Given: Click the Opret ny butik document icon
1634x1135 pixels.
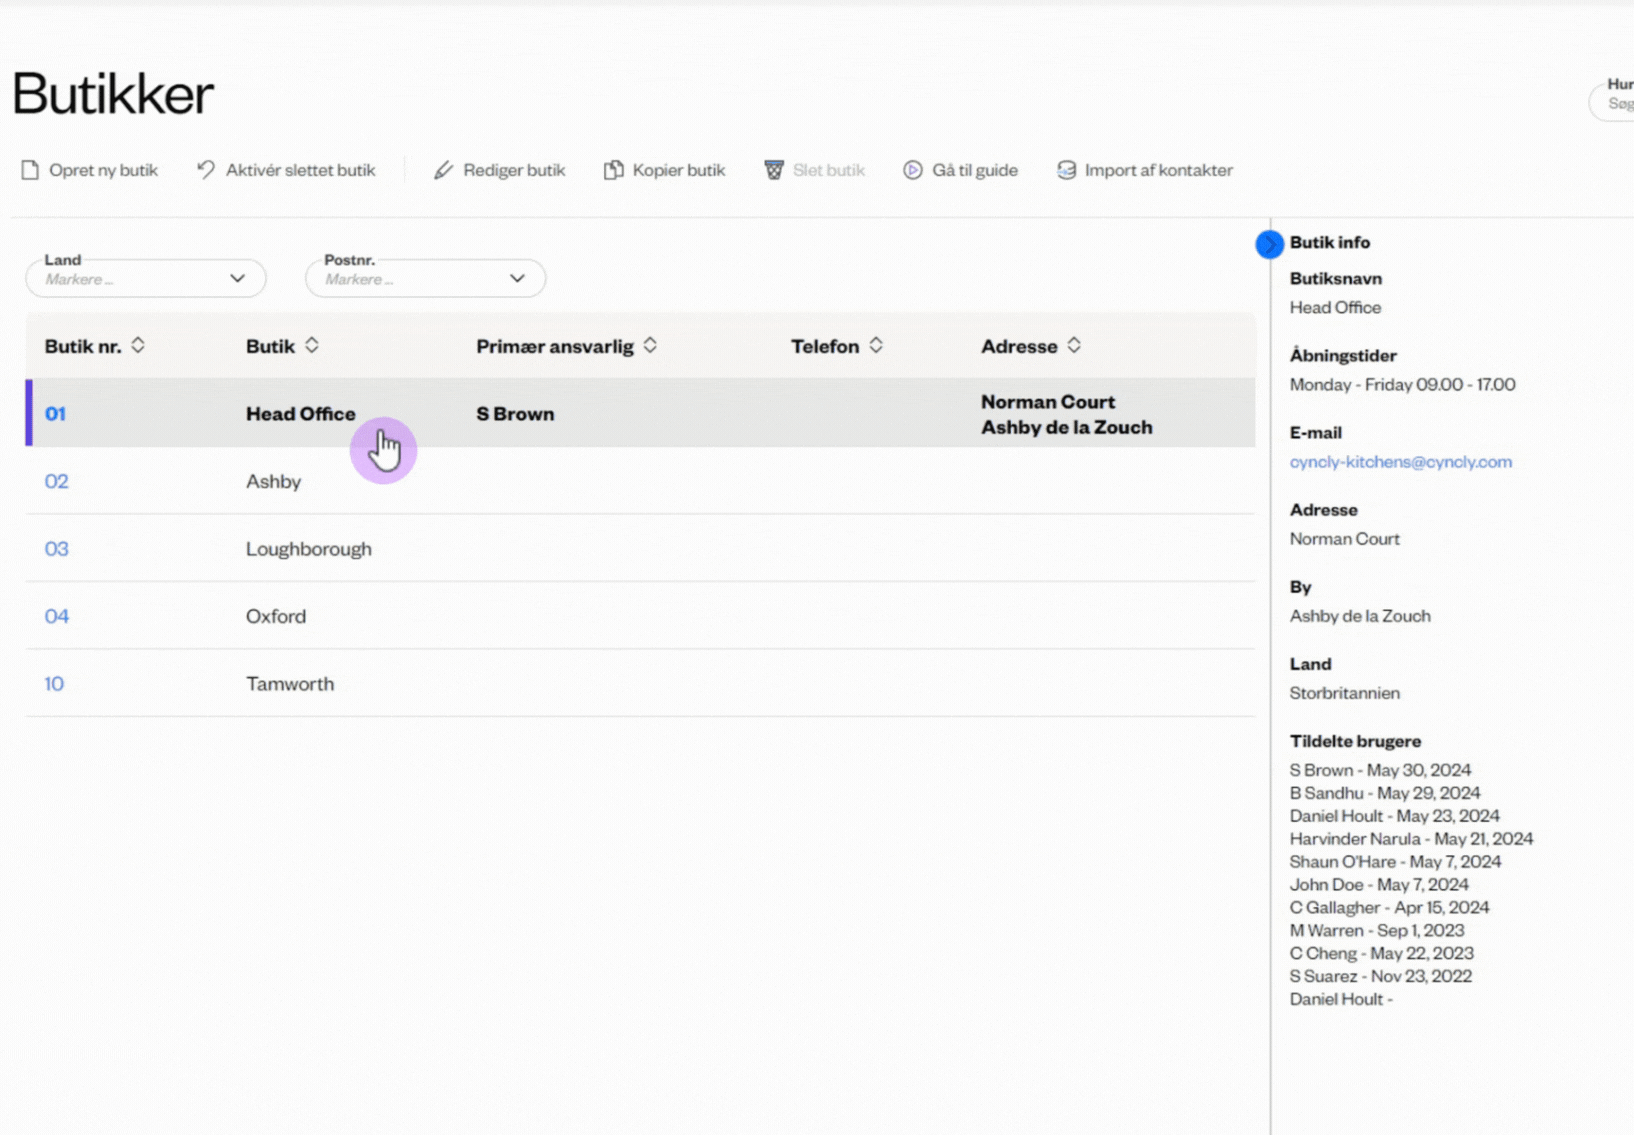Looking at the screenshot, I should click(x=30, y=170).
